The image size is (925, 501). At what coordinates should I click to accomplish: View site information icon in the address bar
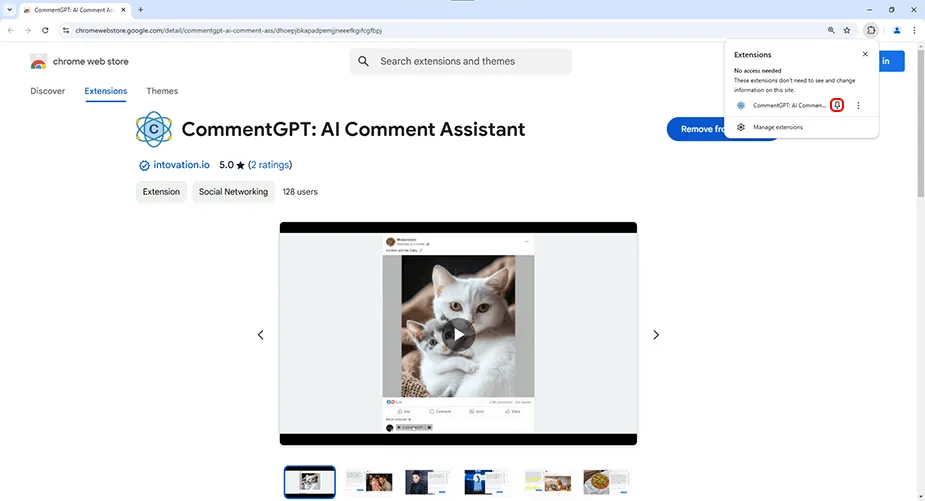(65, 30)
